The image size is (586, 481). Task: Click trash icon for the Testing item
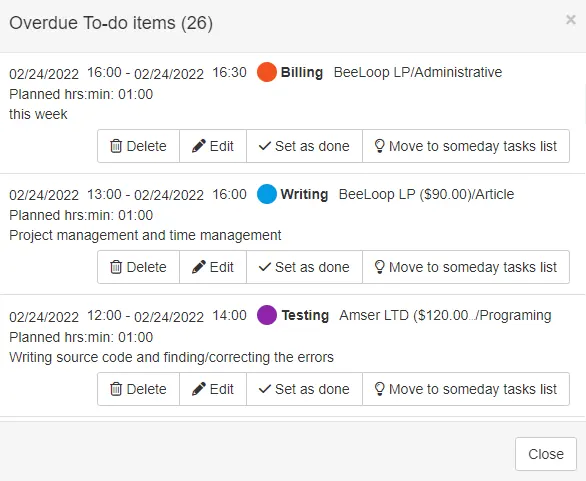[116, 389]
